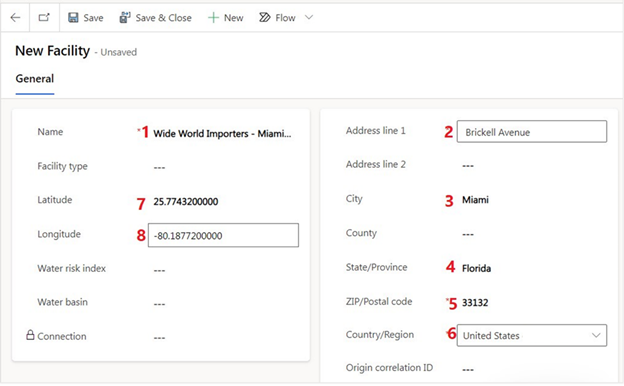
Task: Click the Save button label
Action: (x=94, y=18)
